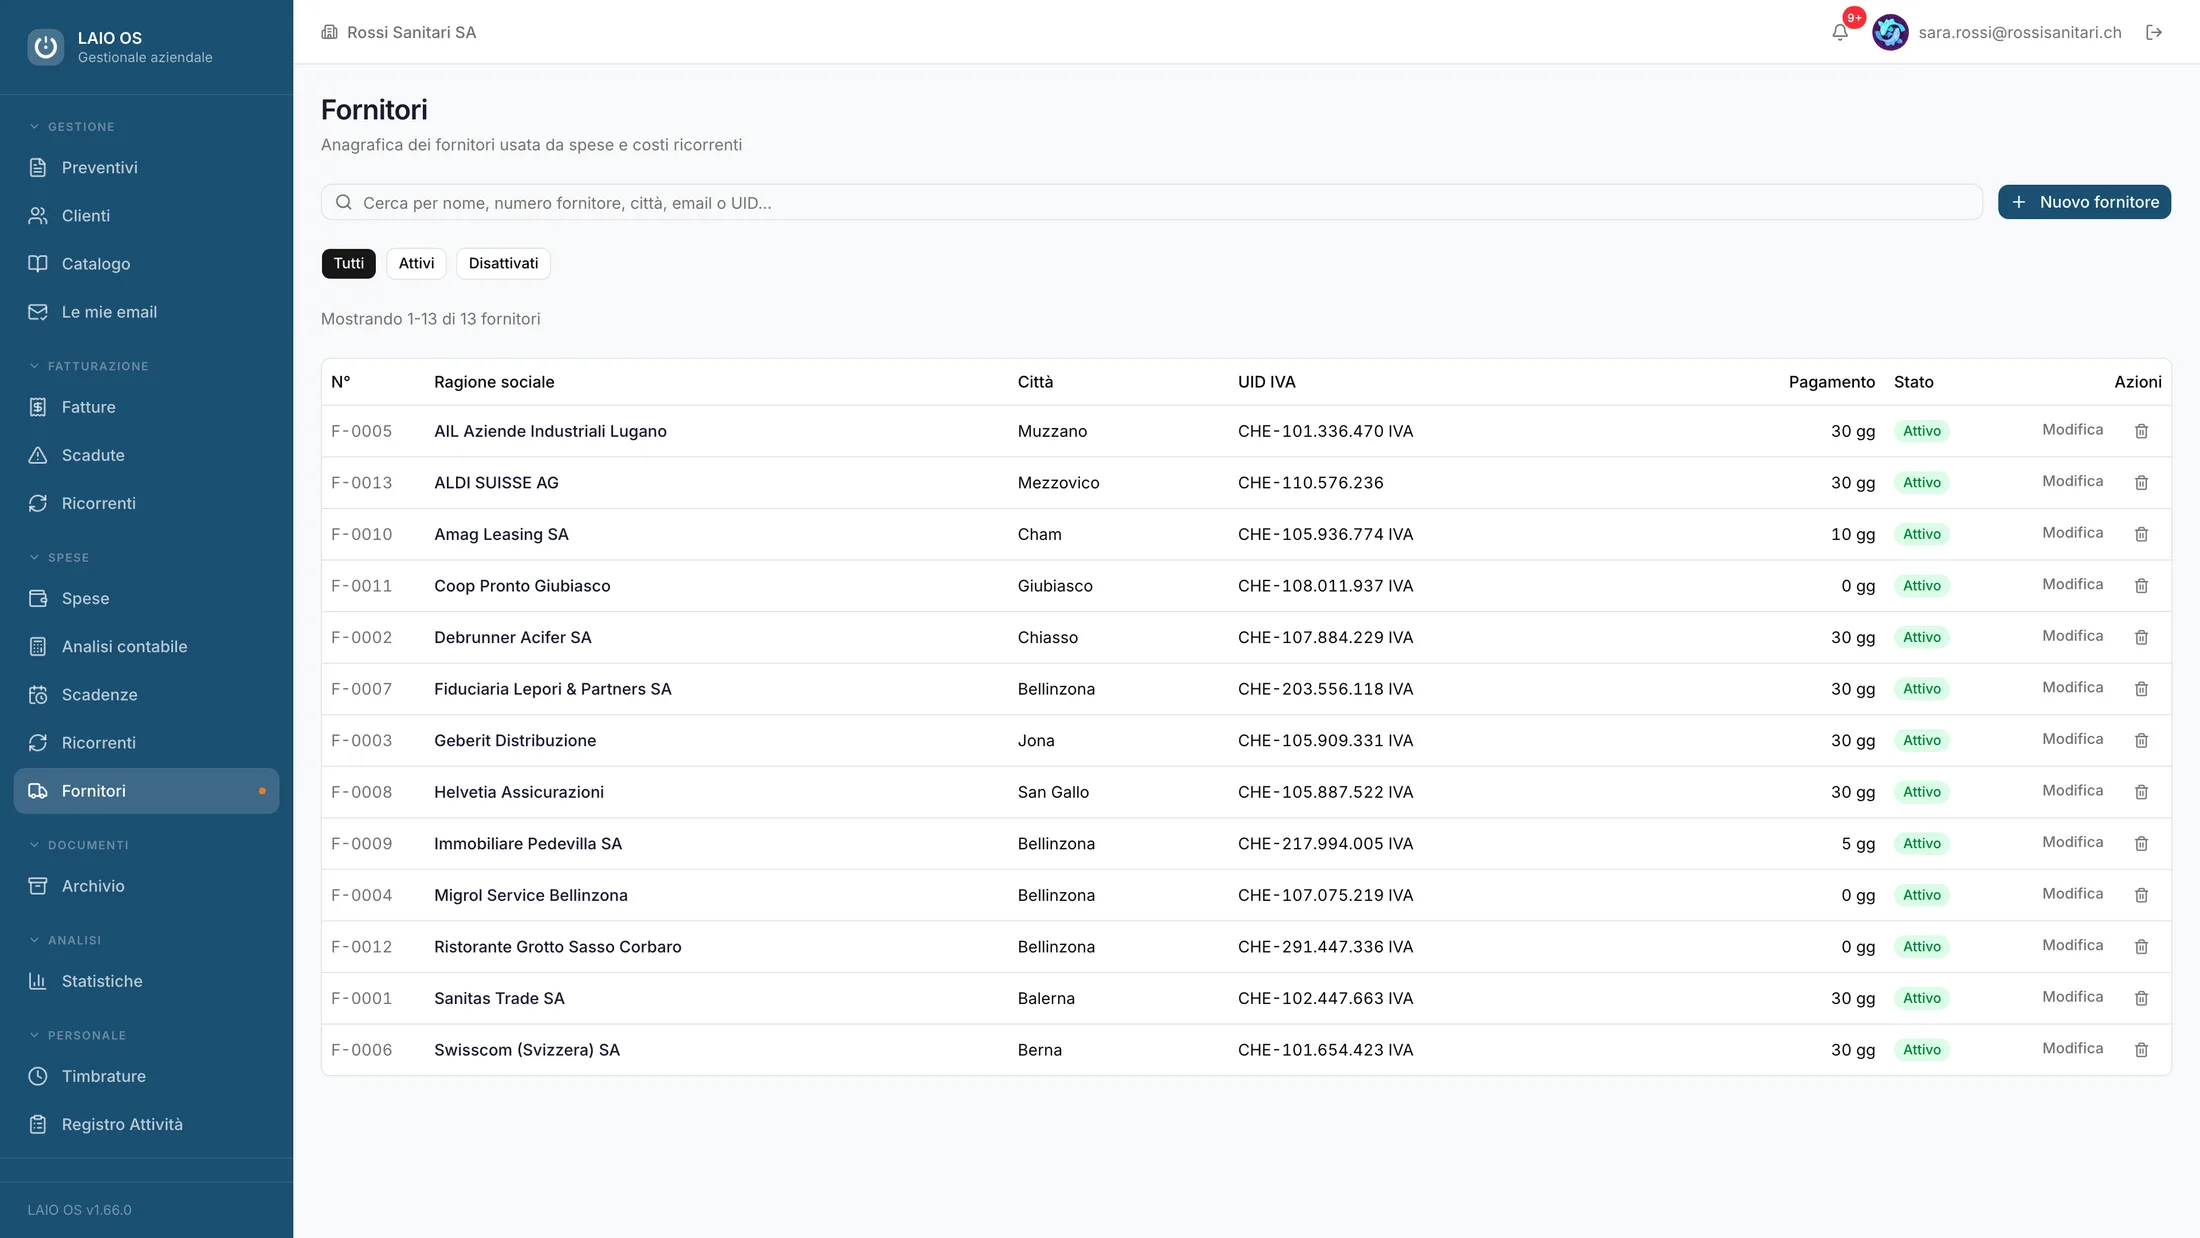Viewport: 2200px width, 1238px height.
Task: Collapse the DOCUMENTI sidebar section
Action: point(78,845)
